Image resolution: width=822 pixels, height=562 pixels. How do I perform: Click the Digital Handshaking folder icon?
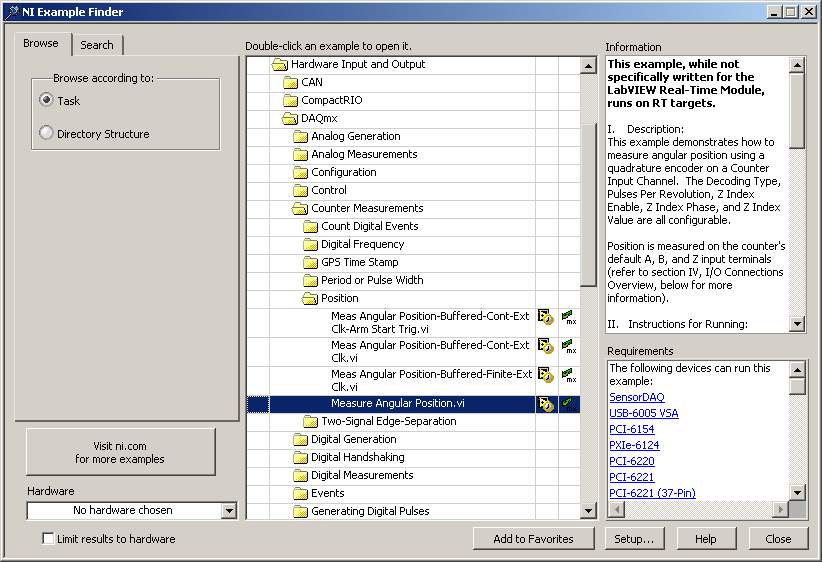click(x=300, y=457)
